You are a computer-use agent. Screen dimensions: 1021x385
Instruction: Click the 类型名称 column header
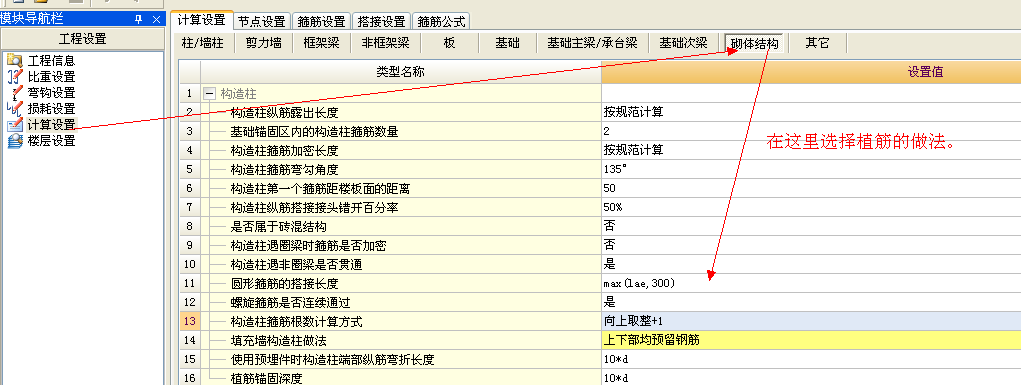point(401,72)
